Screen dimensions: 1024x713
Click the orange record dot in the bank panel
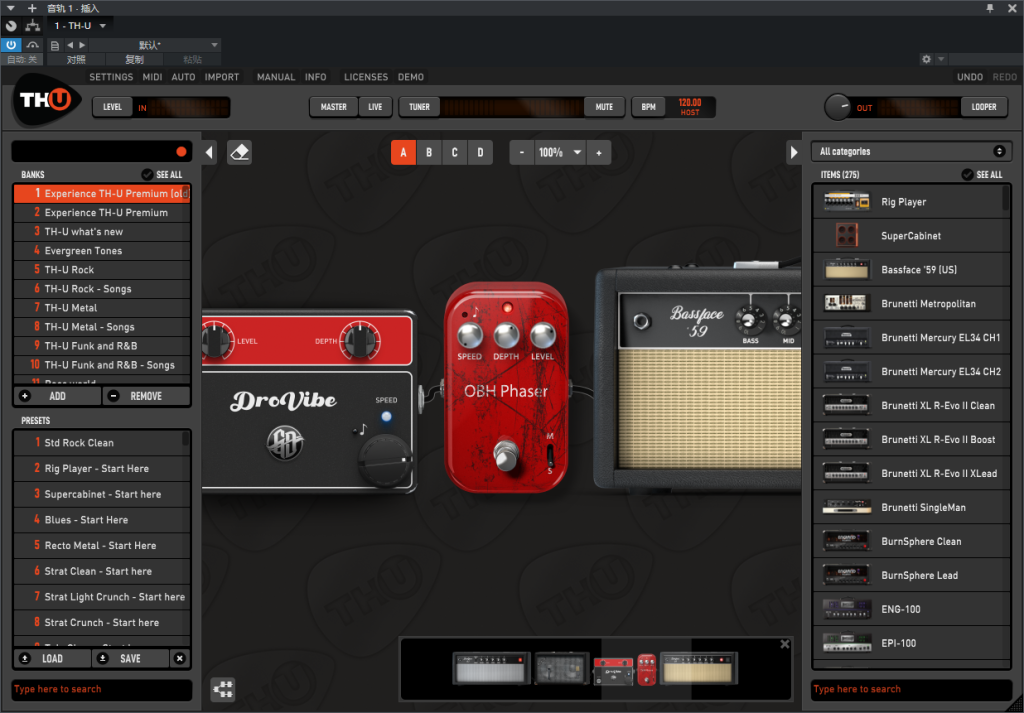[181, 151]
